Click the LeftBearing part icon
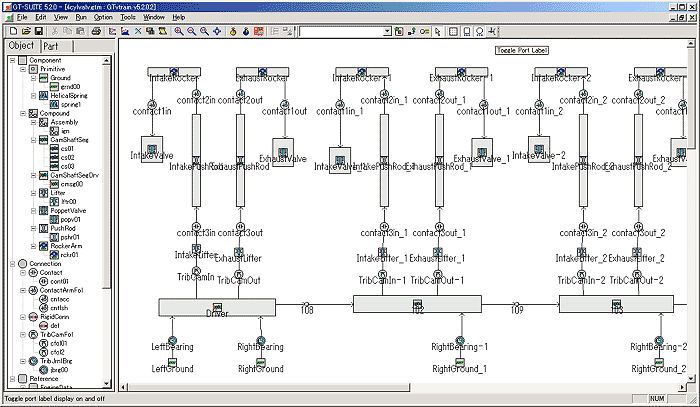Image resolution: width=700 pixels, height=407 pixels. [172, 341]
